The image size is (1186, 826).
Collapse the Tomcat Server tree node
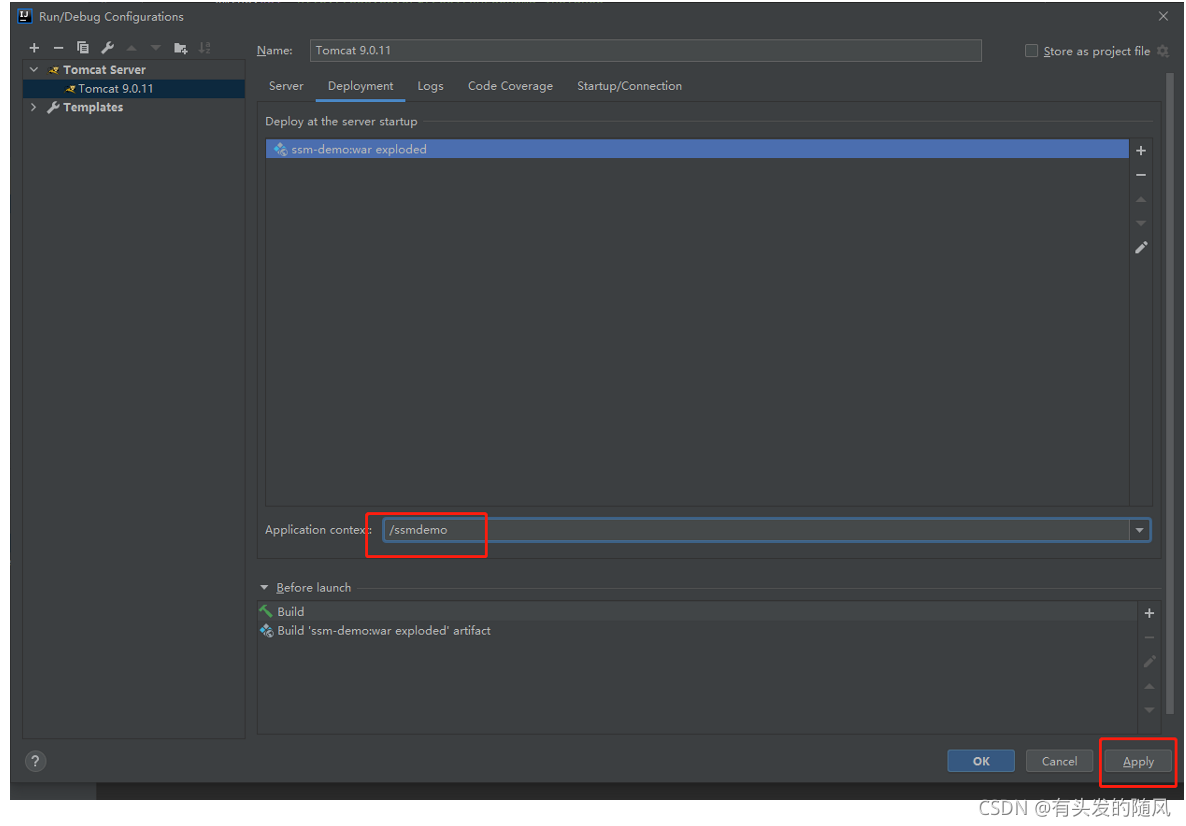[34, 70]
